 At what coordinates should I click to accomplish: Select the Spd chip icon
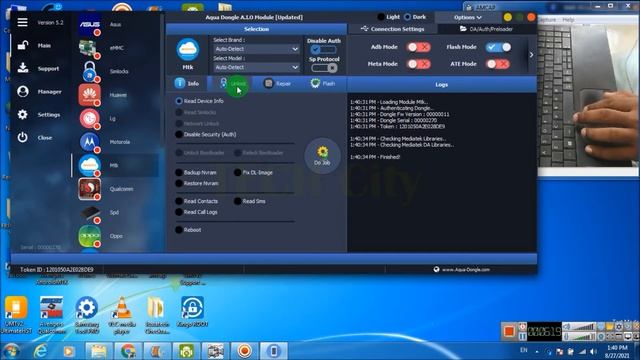click(89, 212)
